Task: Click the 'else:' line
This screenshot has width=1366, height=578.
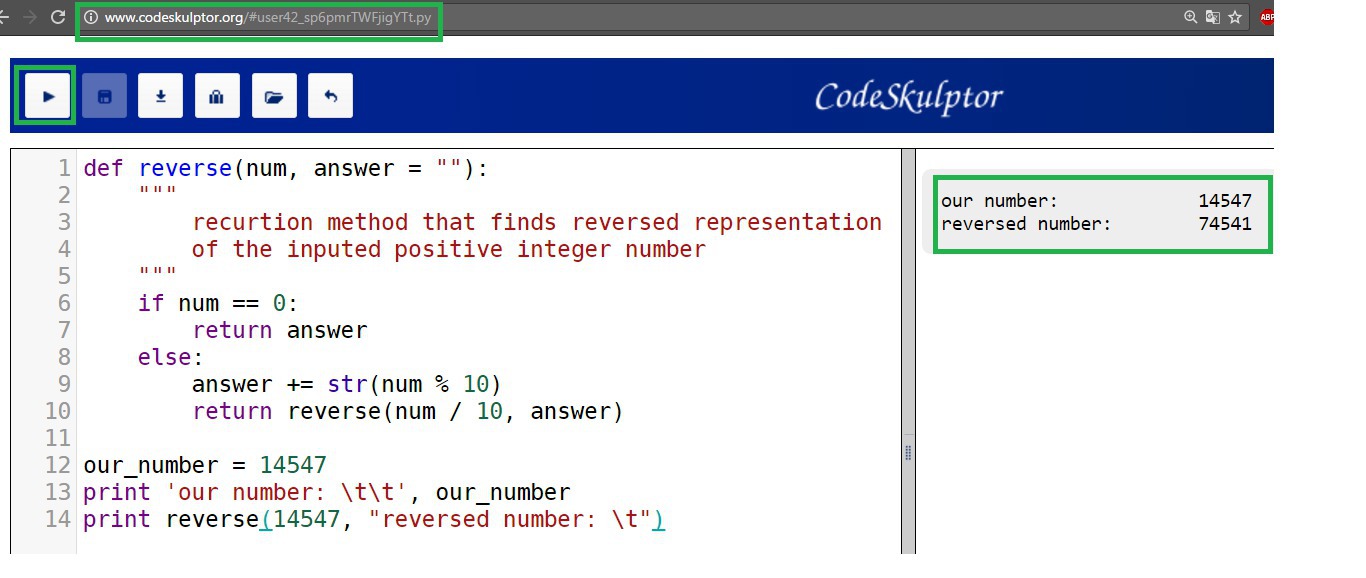Action: point(171,357)
